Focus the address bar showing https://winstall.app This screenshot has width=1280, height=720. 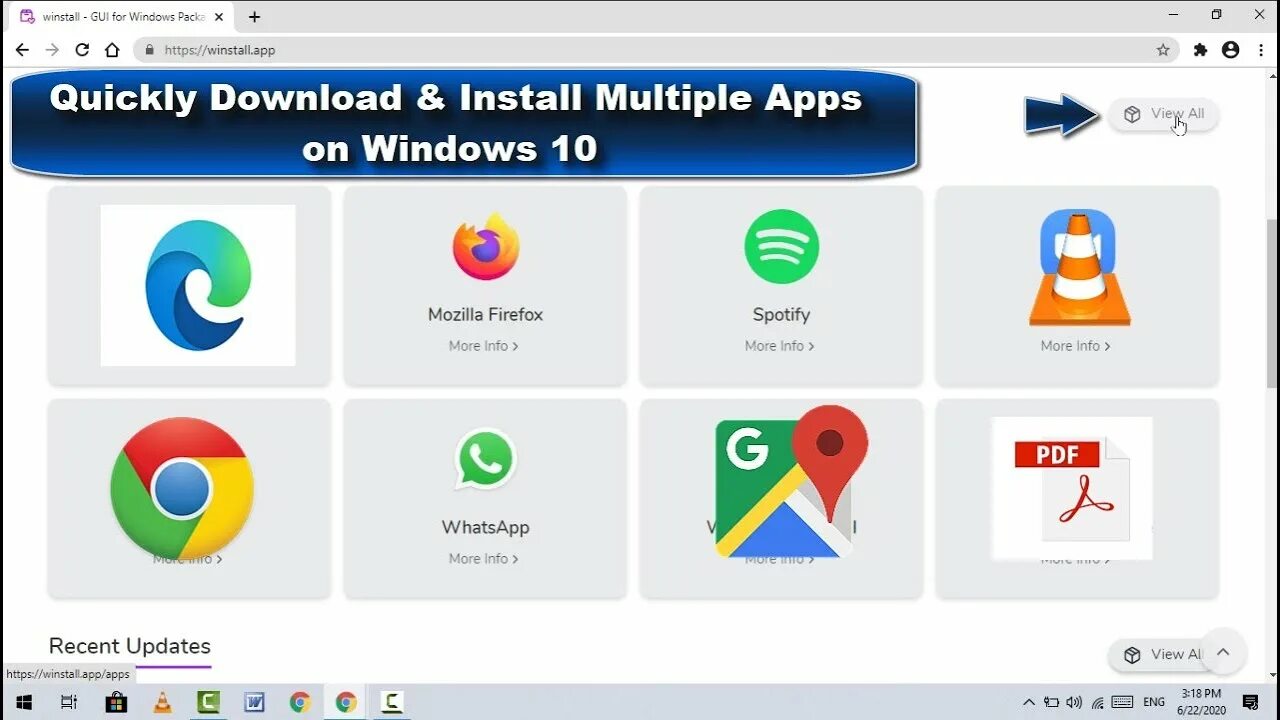[655, 50]
